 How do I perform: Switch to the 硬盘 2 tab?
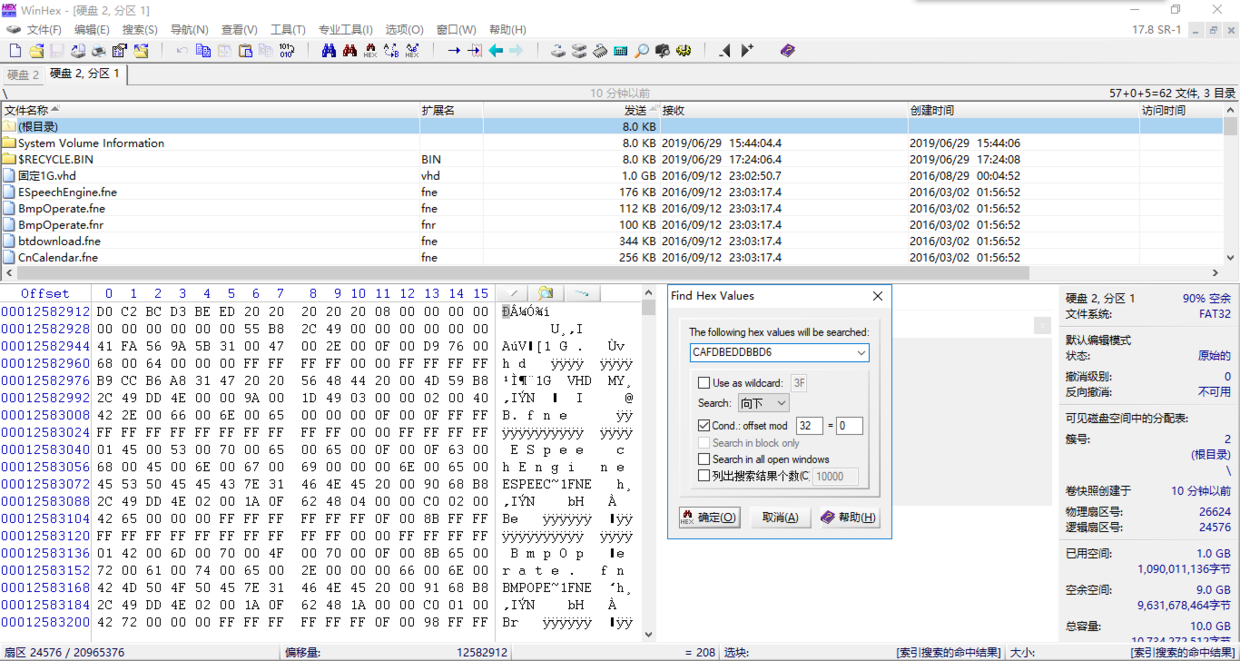click(x=23, y=75)
